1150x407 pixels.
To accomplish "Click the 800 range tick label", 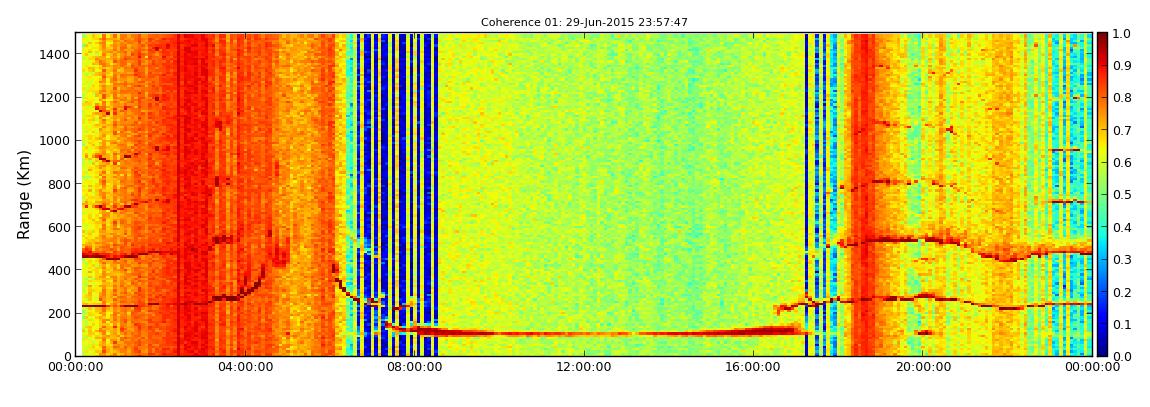I will (x=59, y=184).
